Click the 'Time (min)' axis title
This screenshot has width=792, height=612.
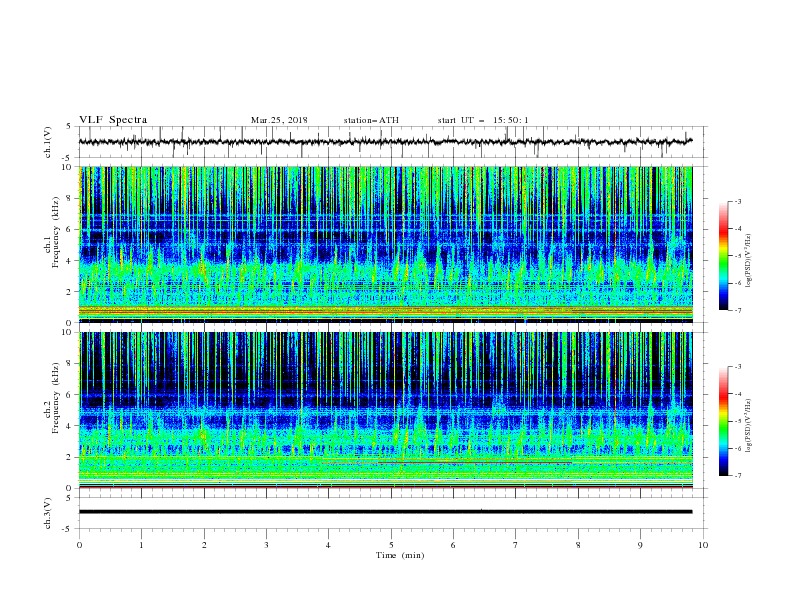[400, 555]
